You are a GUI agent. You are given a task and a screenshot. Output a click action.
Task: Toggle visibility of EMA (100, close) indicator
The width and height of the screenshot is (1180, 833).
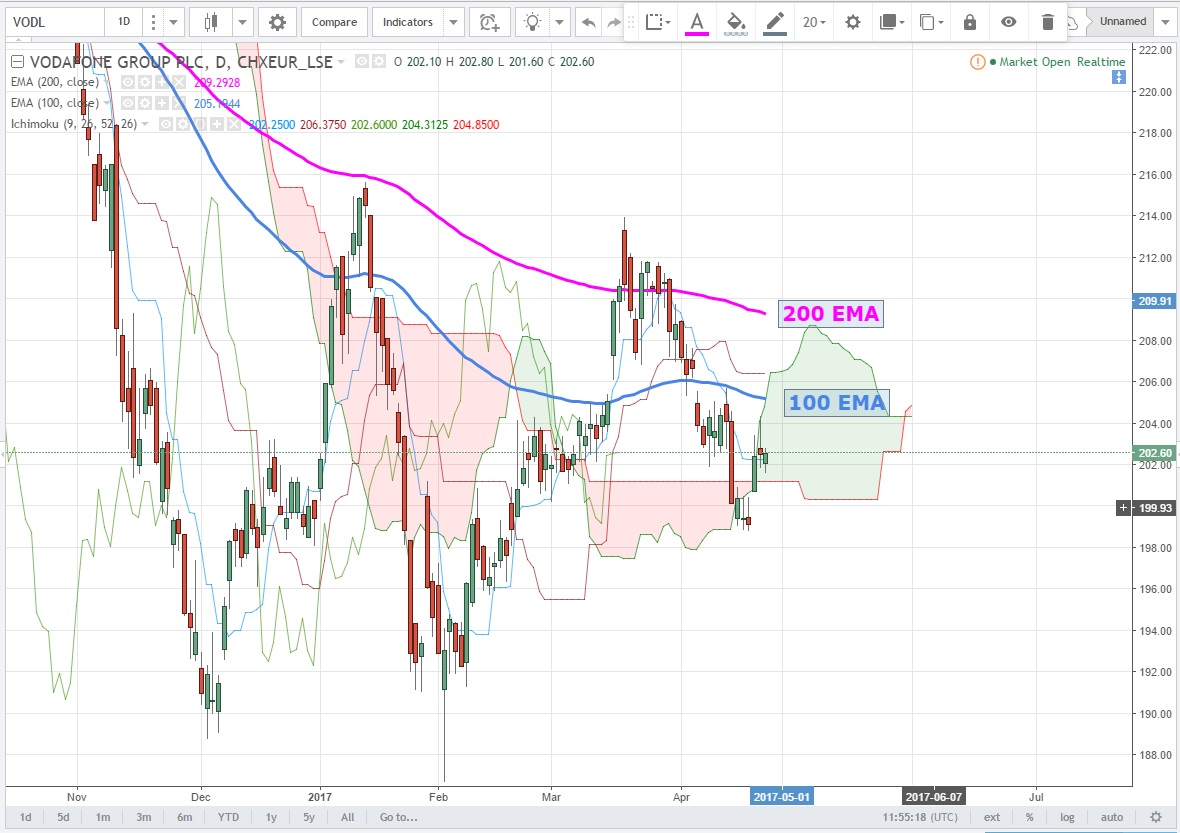pos(129,103)
